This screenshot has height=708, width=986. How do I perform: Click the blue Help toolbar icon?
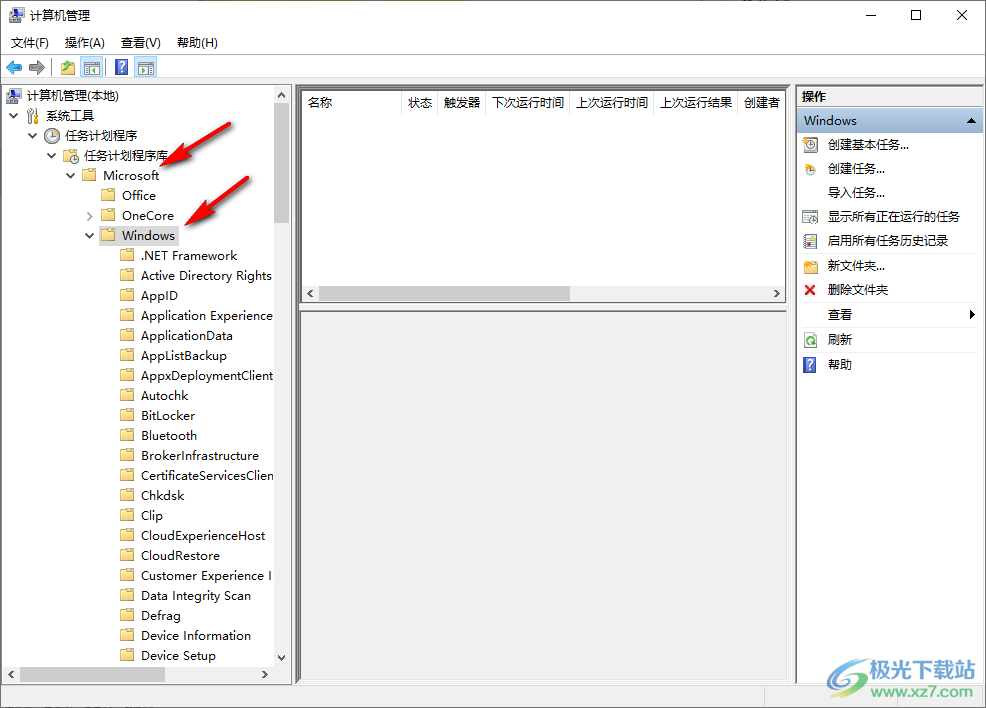coord(121,67)
